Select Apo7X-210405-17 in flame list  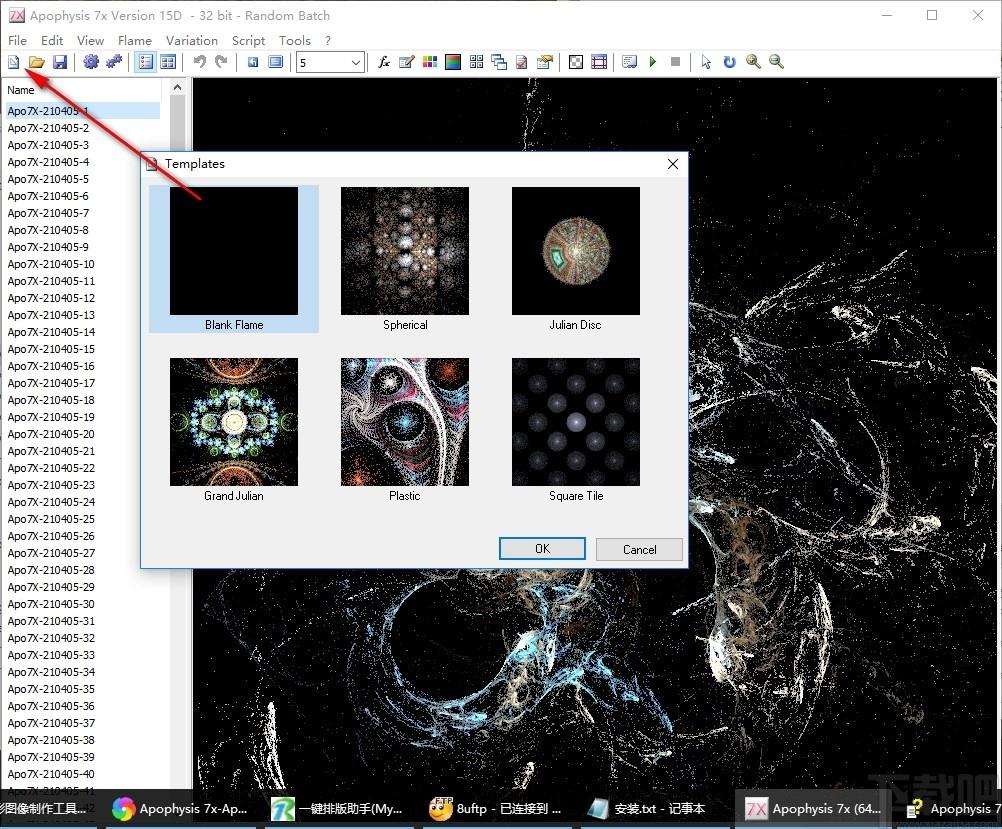(51, 383)
